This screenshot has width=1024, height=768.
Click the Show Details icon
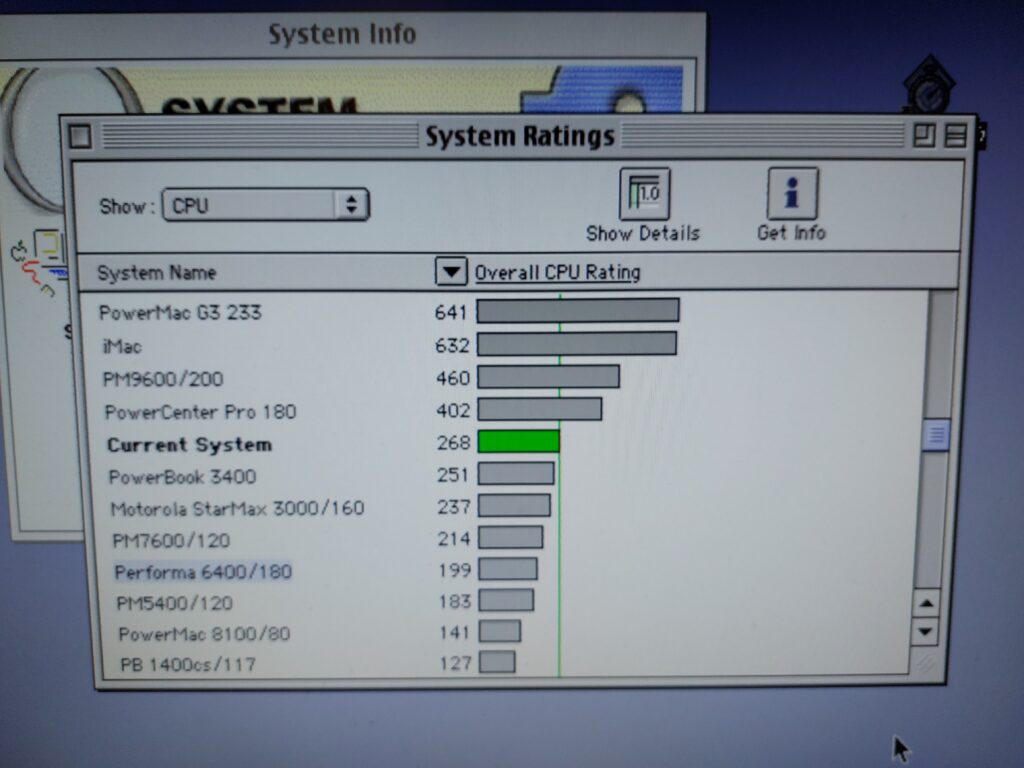644,194
